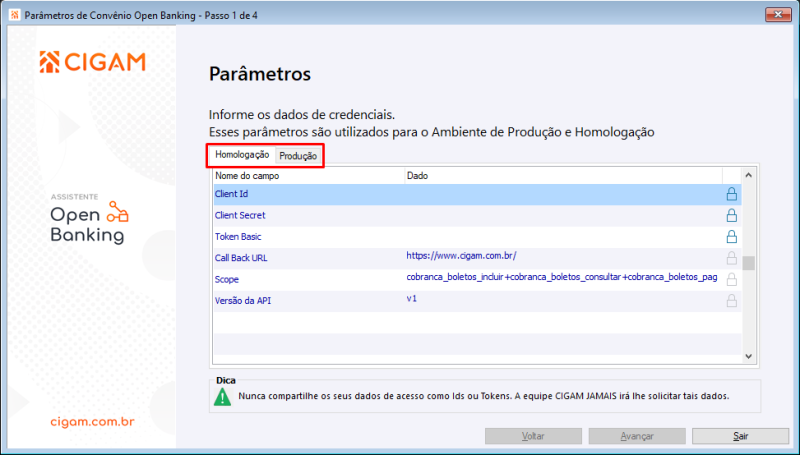This screenshot has width=800, height=455.
Task: Select the Versão da API row
Action: pyautogui.click(x=477, y=301)
